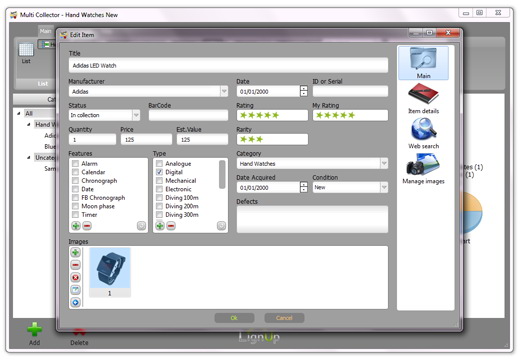Viewport: 522px width, 360px height.
Task: Set the Rarity star rating
Action: click(x=272, y=139)
